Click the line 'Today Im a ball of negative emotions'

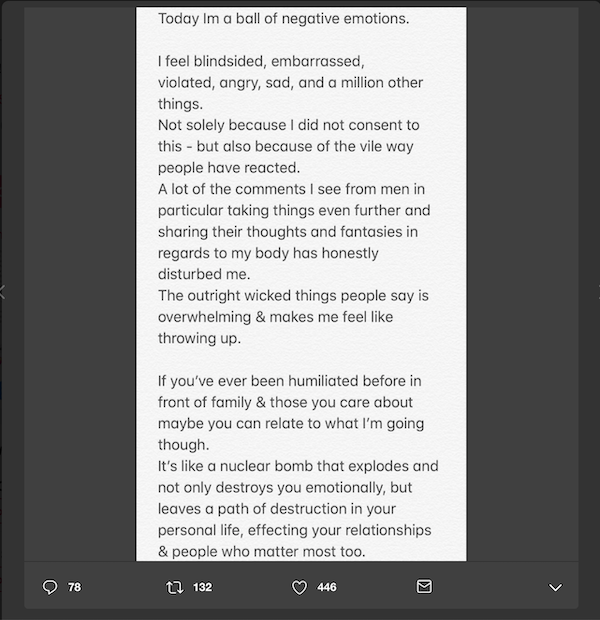coord(283,19)
